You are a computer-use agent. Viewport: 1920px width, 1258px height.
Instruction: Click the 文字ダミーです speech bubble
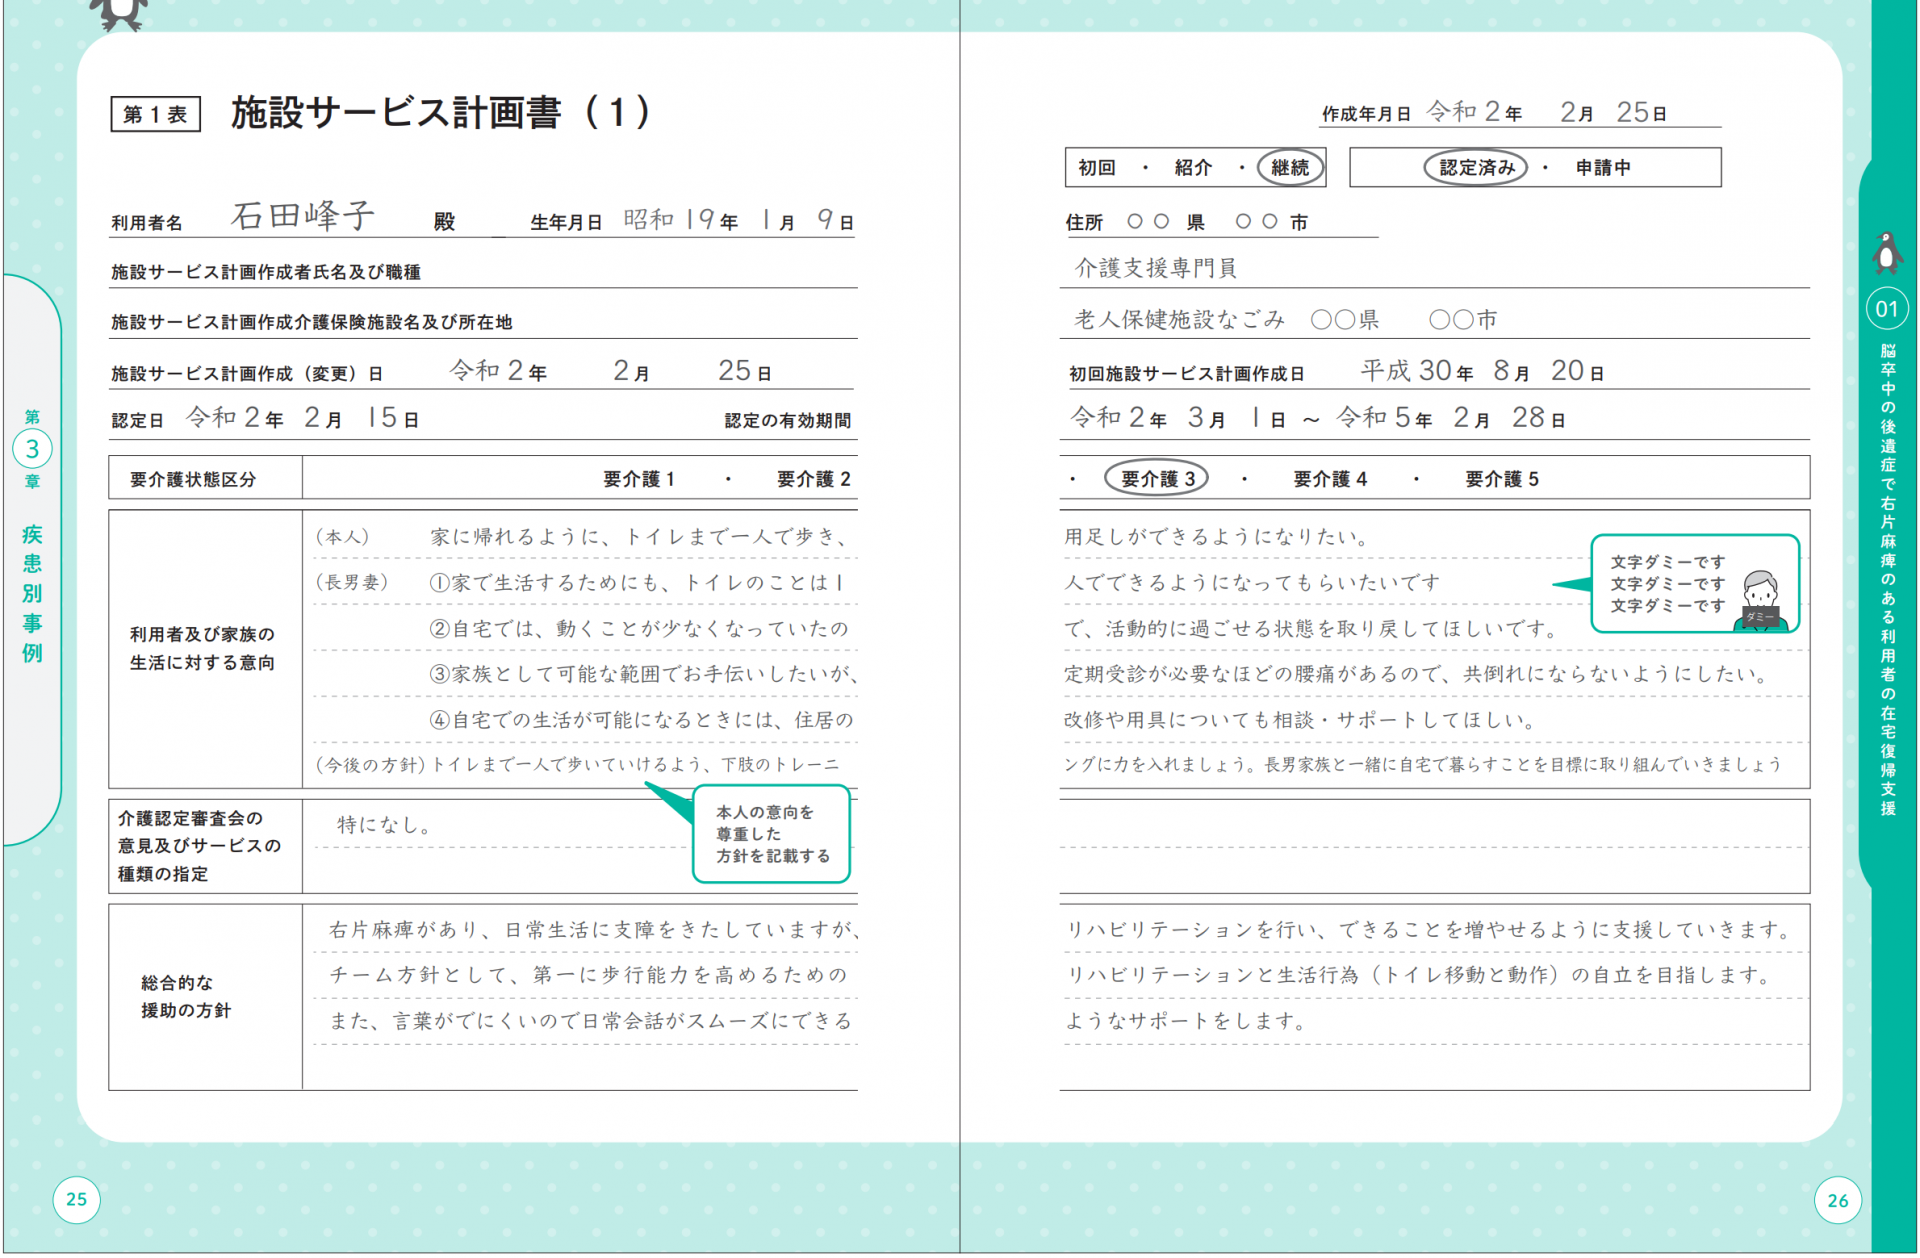point(1667,584)
